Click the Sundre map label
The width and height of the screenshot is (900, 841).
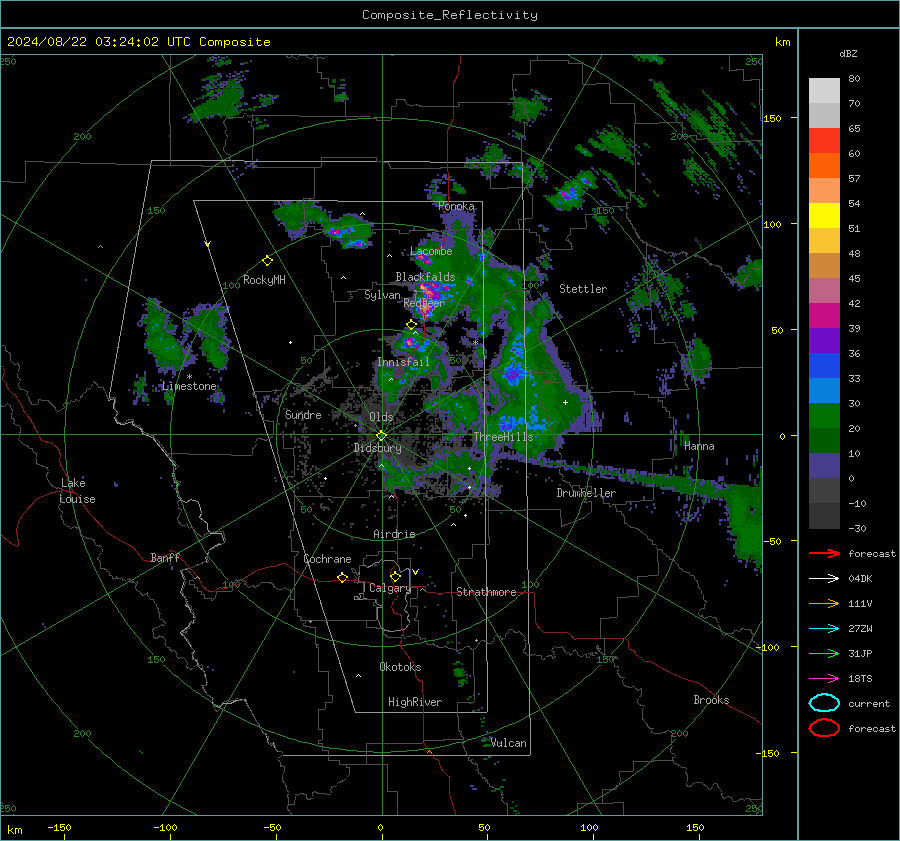pos(304,415)
